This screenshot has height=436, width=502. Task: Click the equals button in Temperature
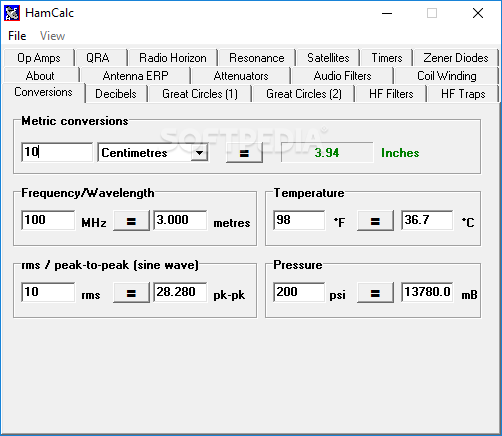[x=375, y=221]
